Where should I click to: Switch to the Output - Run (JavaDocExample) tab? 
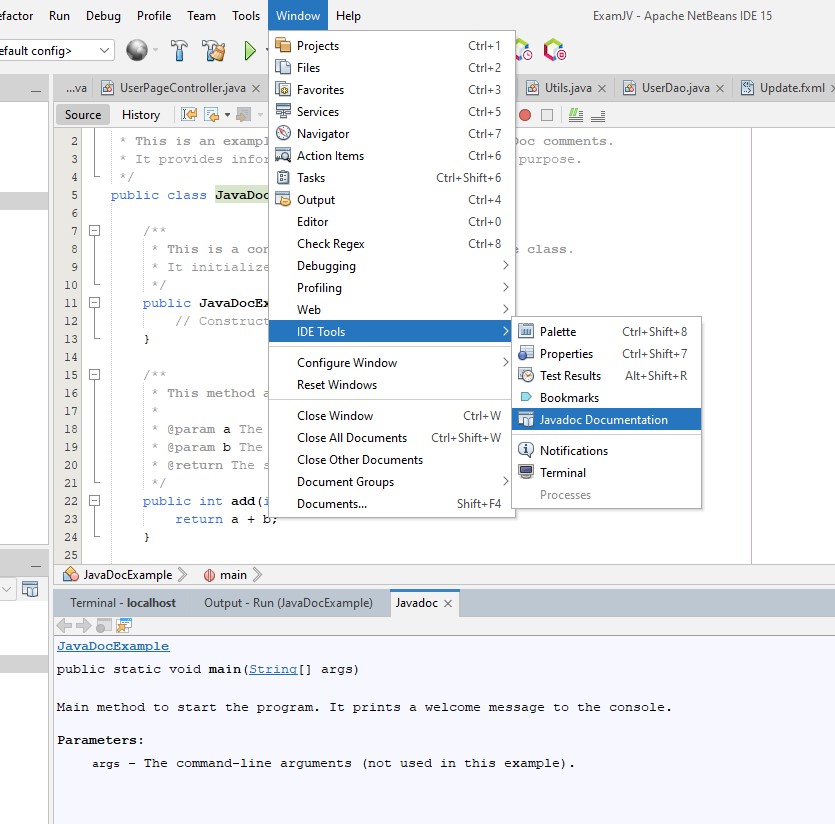point(288,603)
